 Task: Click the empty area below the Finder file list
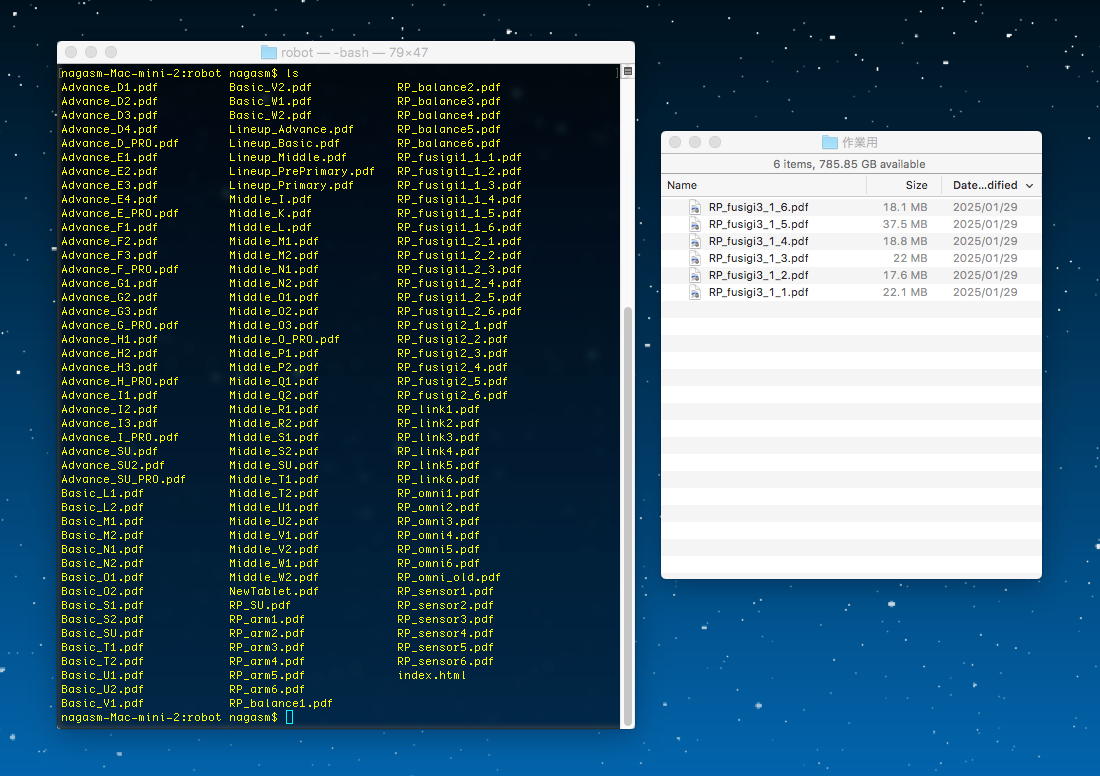pyautogui.click(x=850, y=440)
